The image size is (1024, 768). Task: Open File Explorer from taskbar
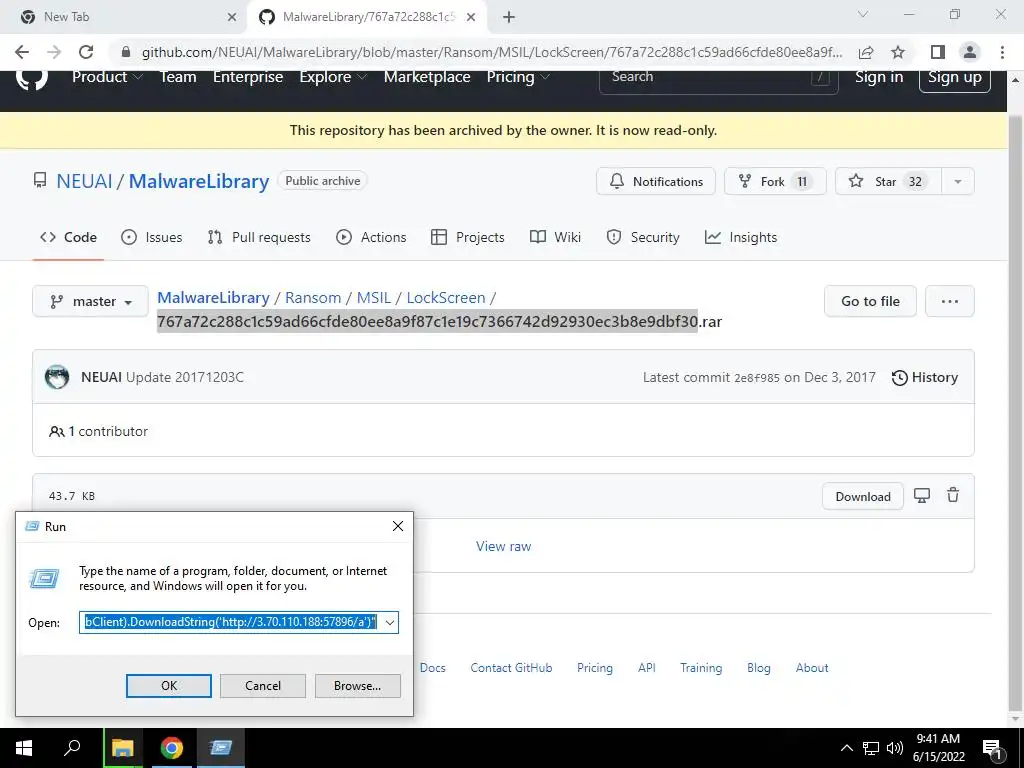click(x=123, y=748)
